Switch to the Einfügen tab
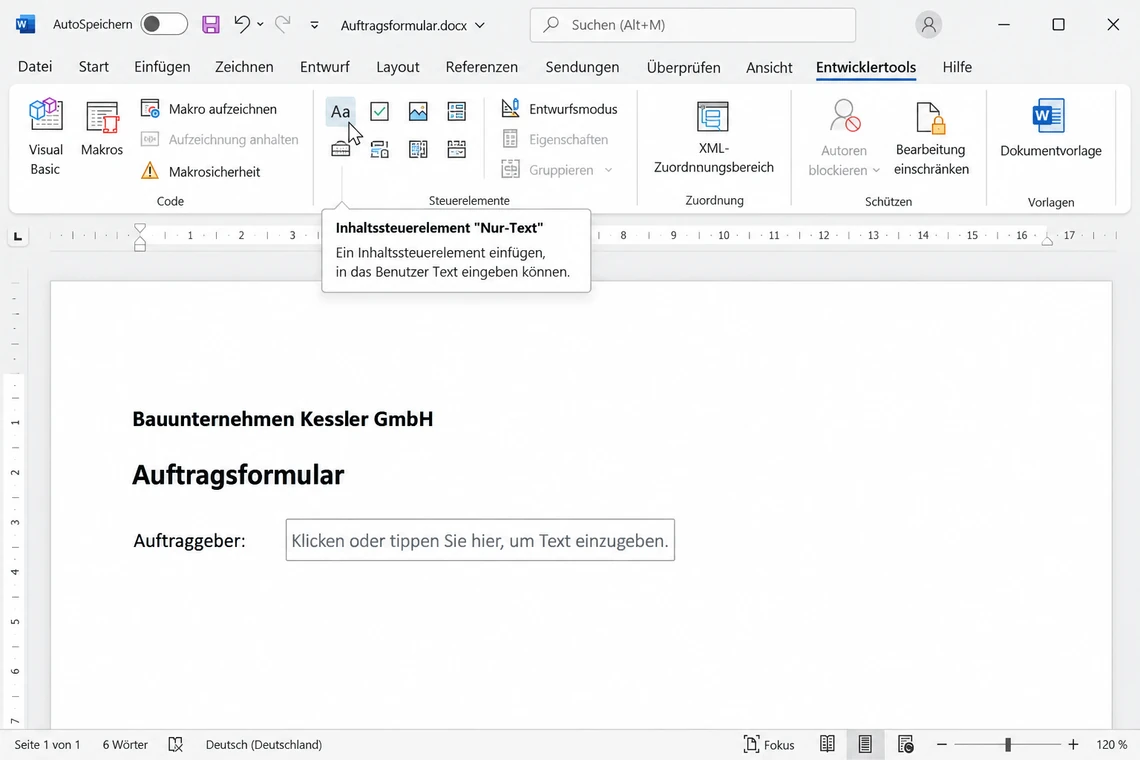The image size is (1140, 760). point(162,67)
